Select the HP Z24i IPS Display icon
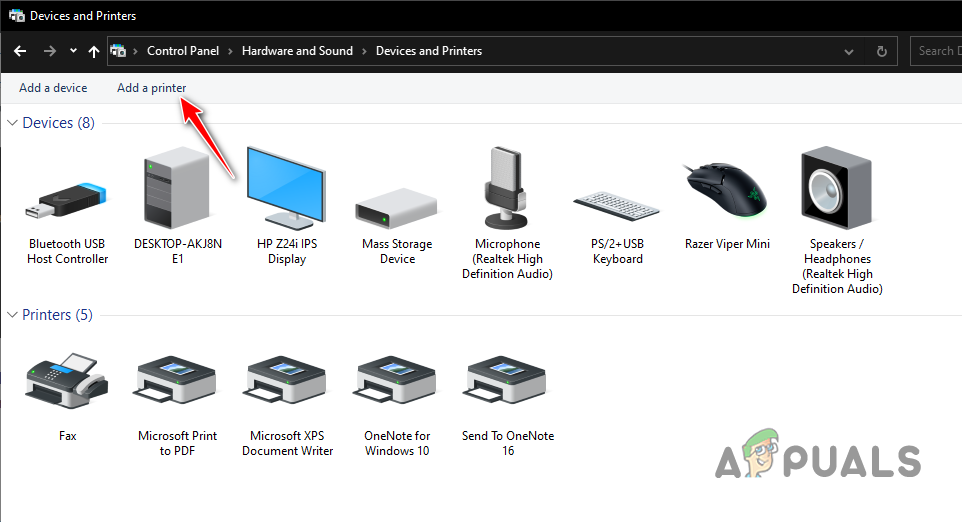The image size is (962, 522). coord(286,188)
